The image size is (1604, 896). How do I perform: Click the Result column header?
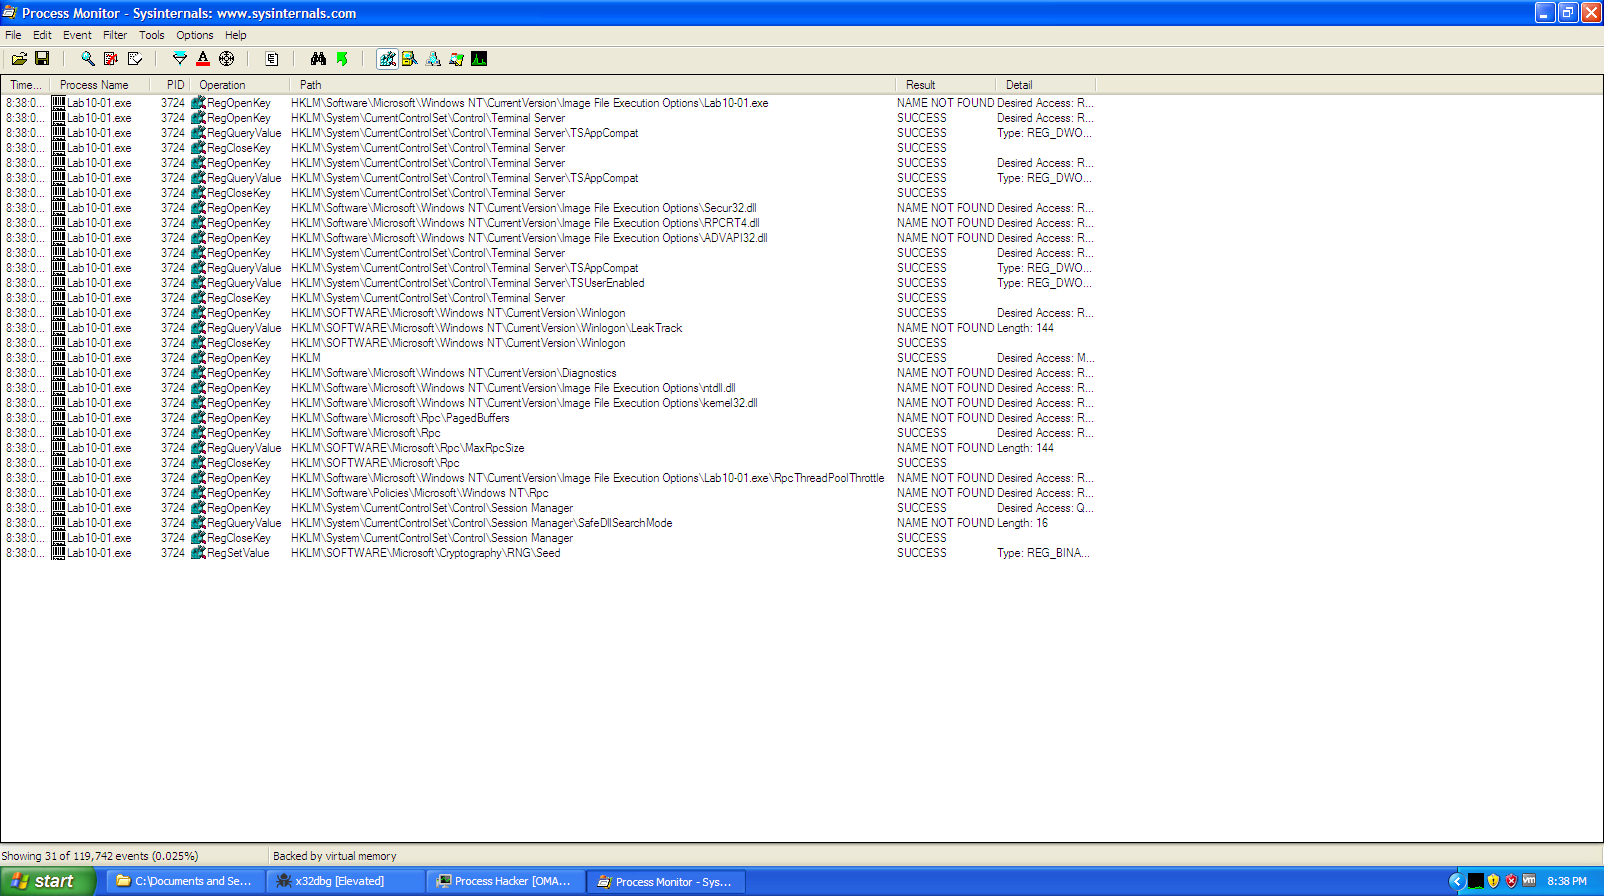(x=920, y=85)
